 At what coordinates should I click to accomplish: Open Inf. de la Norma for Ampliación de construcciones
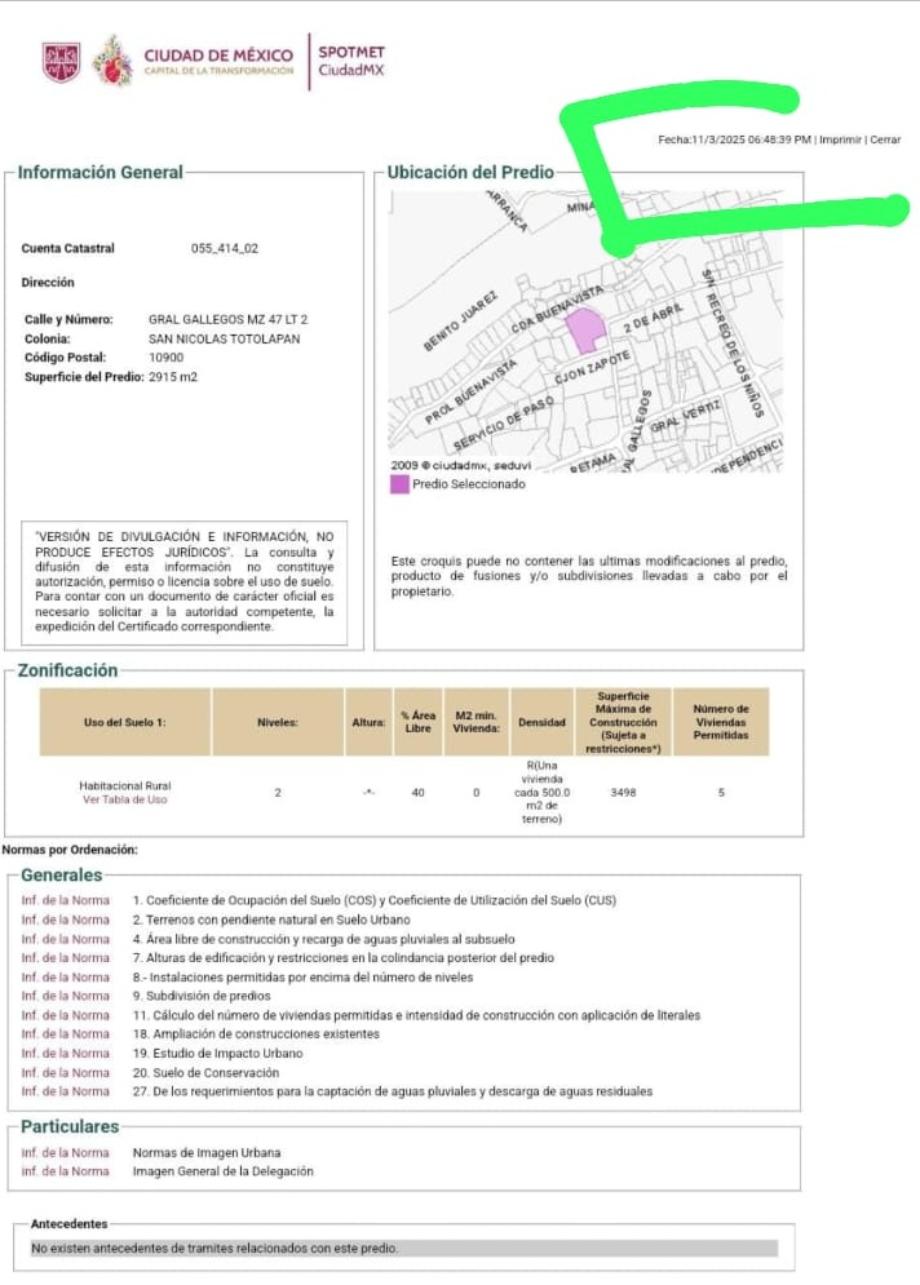65,1034
